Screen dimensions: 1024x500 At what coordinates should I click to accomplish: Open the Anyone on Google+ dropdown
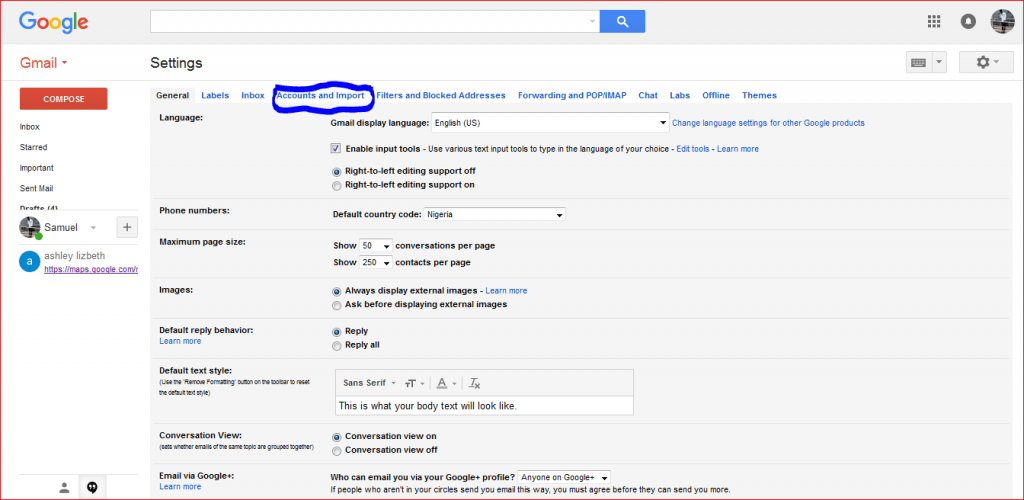[x=564, y=477]
